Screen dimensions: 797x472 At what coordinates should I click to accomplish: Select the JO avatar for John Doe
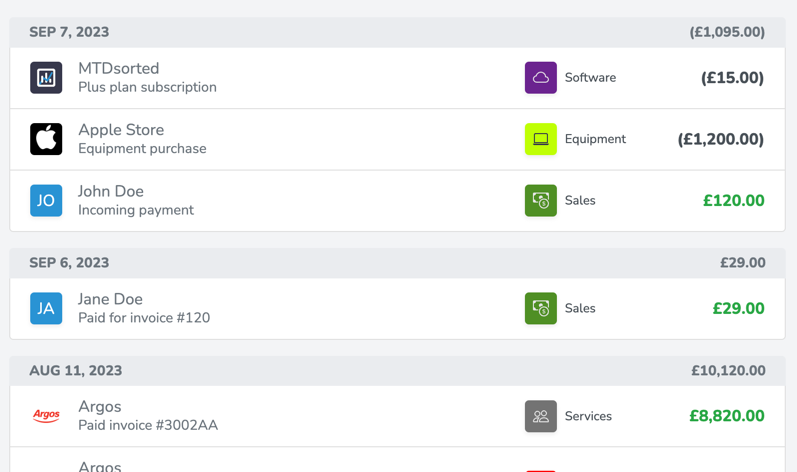pos(46,201)
